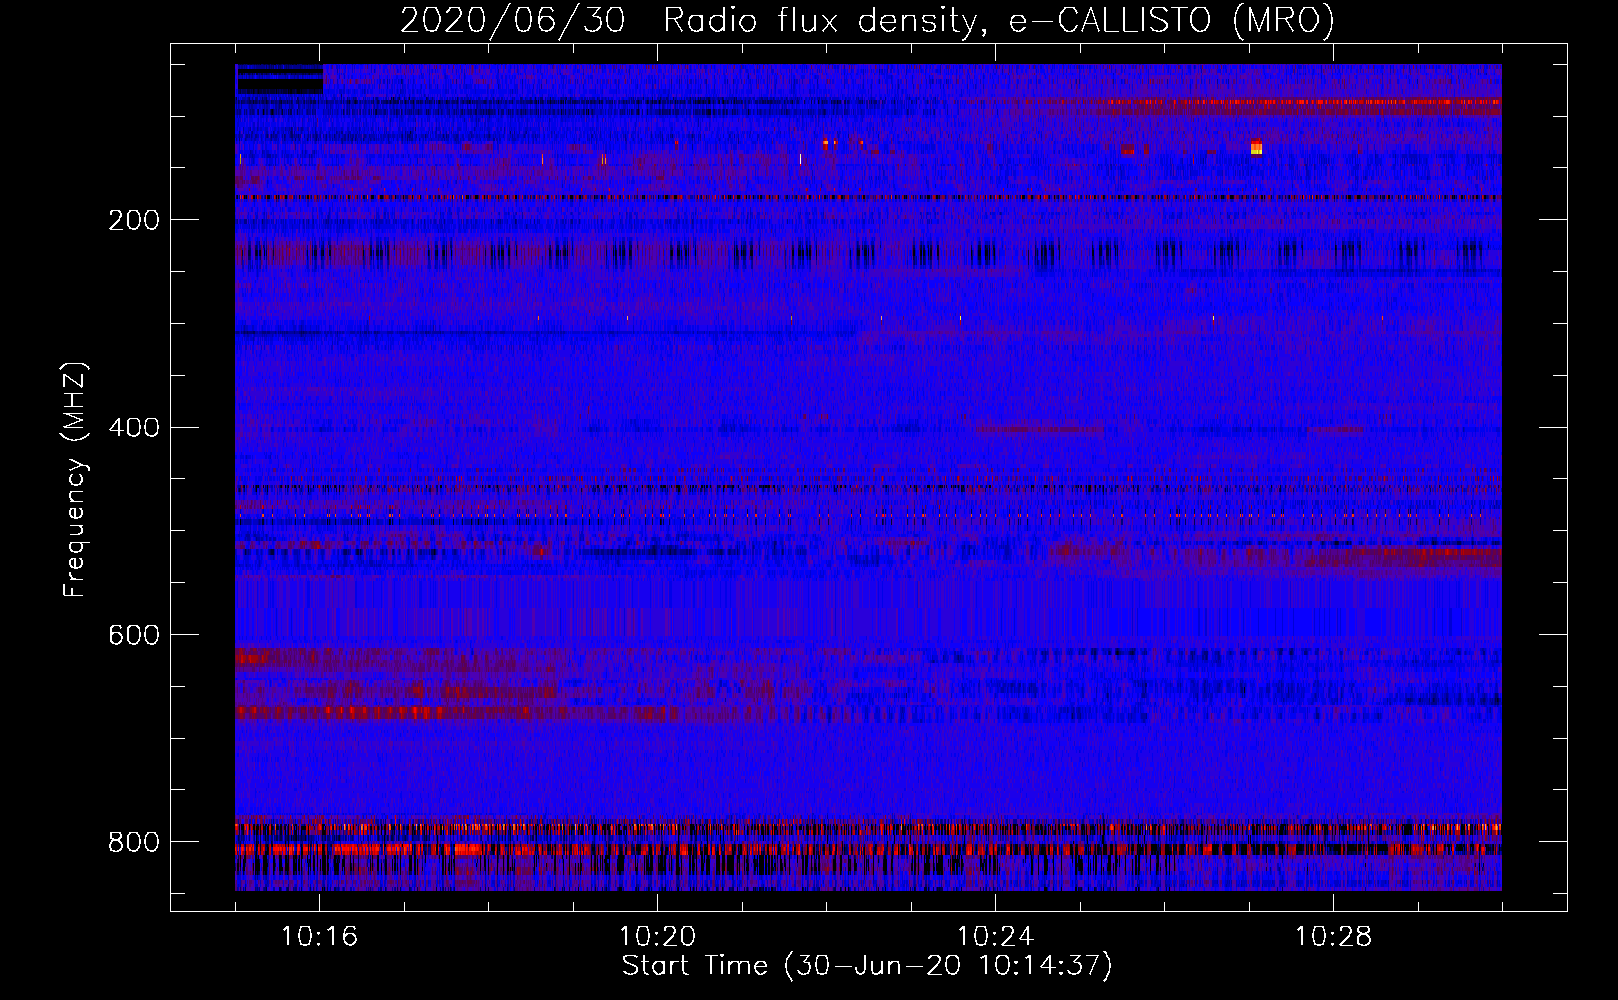
Task: Click the 'Frequency (MHZ)' axis label
Action: pos(75,480)
